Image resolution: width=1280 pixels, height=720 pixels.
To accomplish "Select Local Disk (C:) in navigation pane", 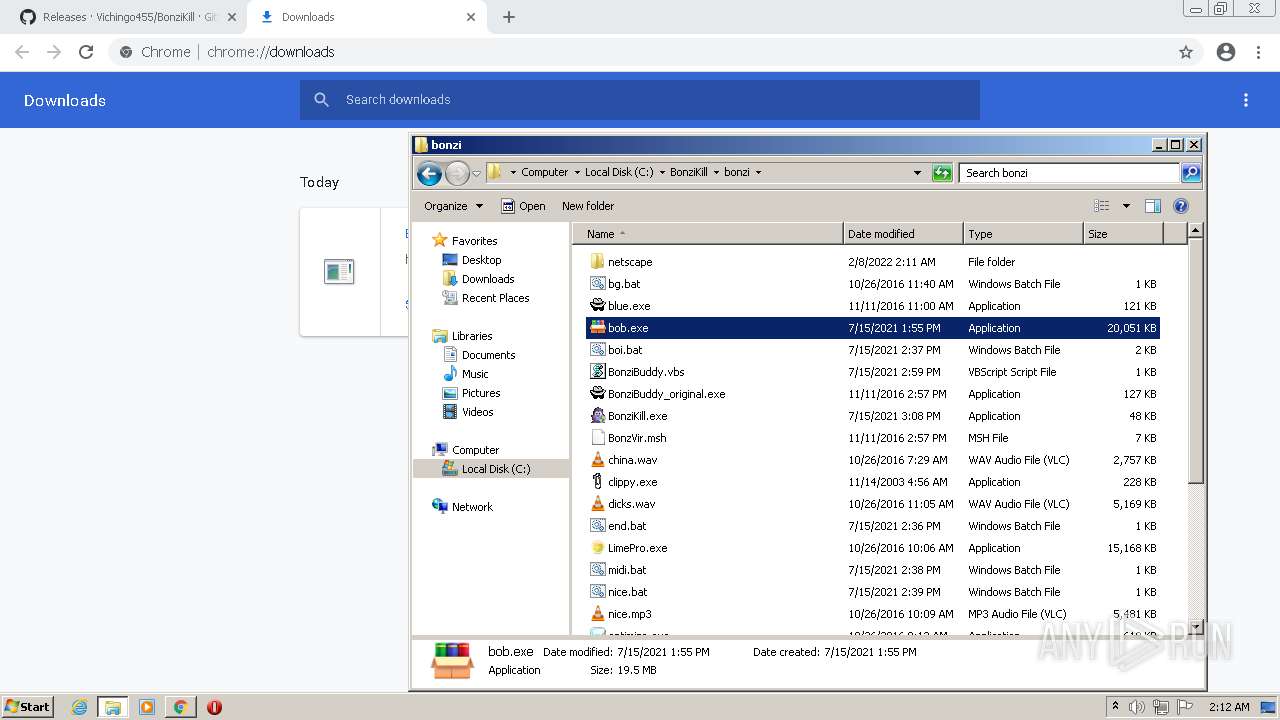I will 496,469.
